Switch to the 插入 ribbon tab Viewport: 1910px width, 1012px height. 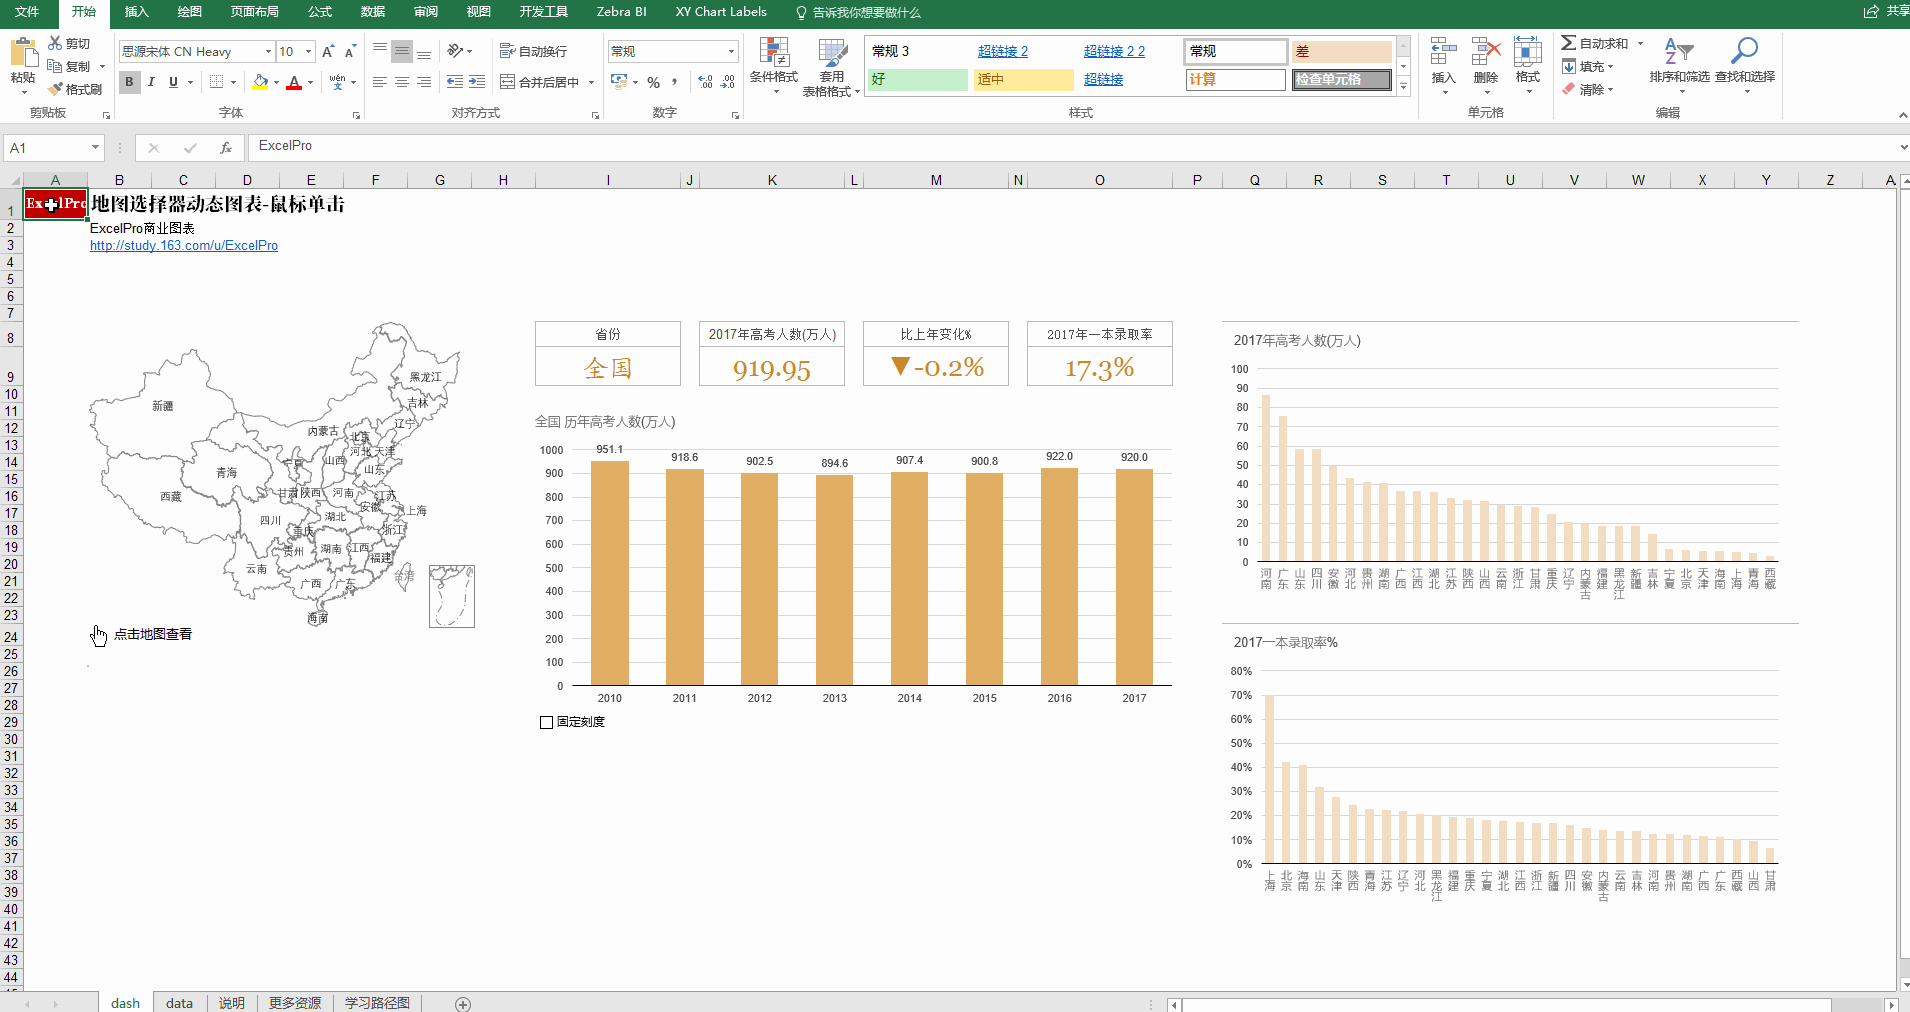pyautogui.click(x=135, y=12)
